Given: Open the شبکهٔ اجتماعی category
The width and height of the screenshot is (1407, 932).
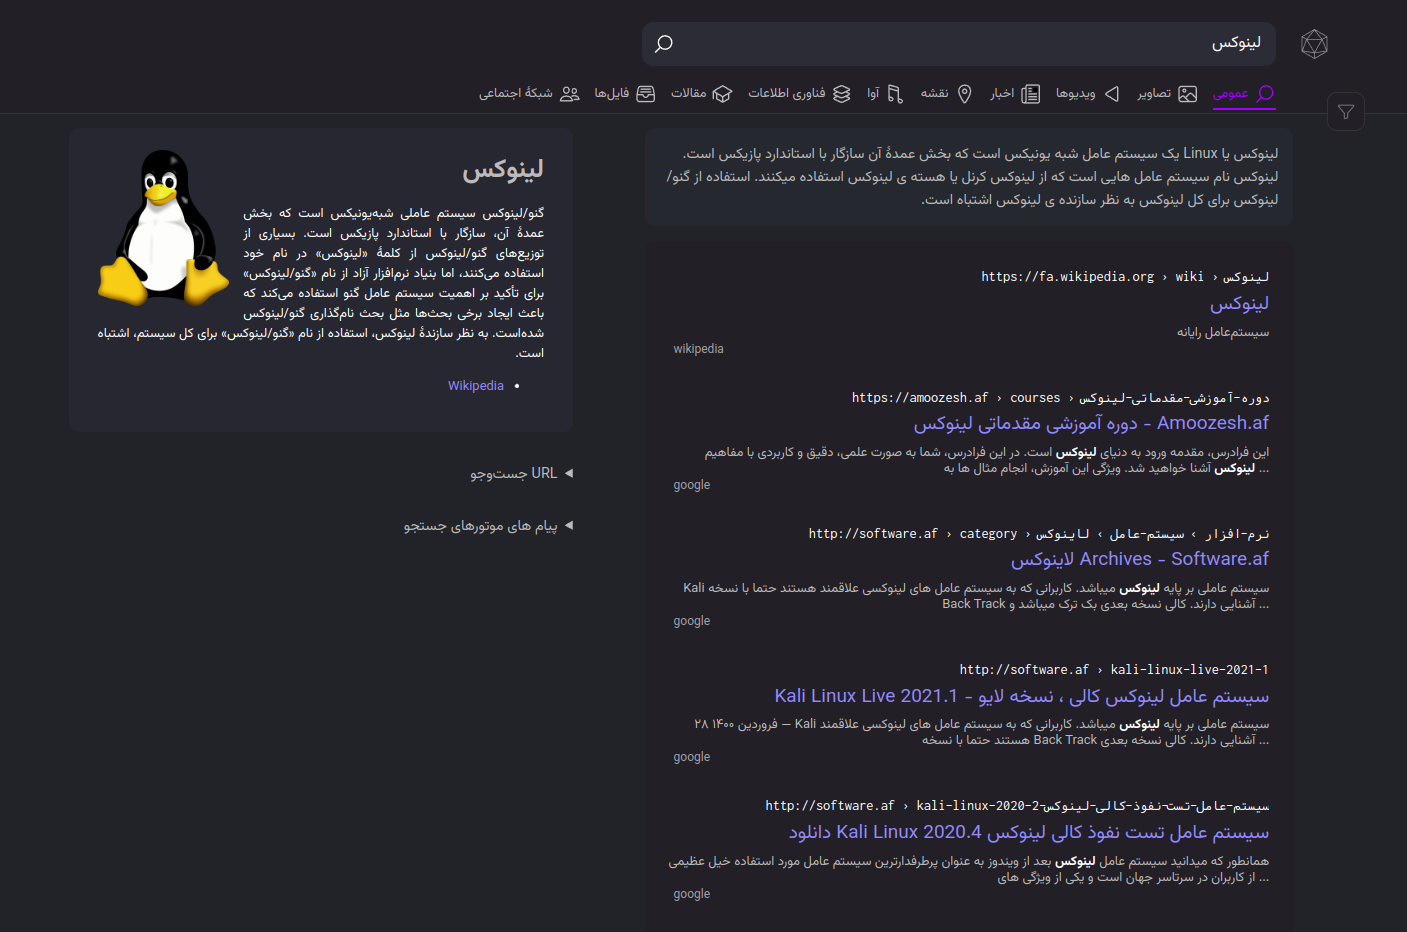Looking at the screenshot, I should coord(529,94).
